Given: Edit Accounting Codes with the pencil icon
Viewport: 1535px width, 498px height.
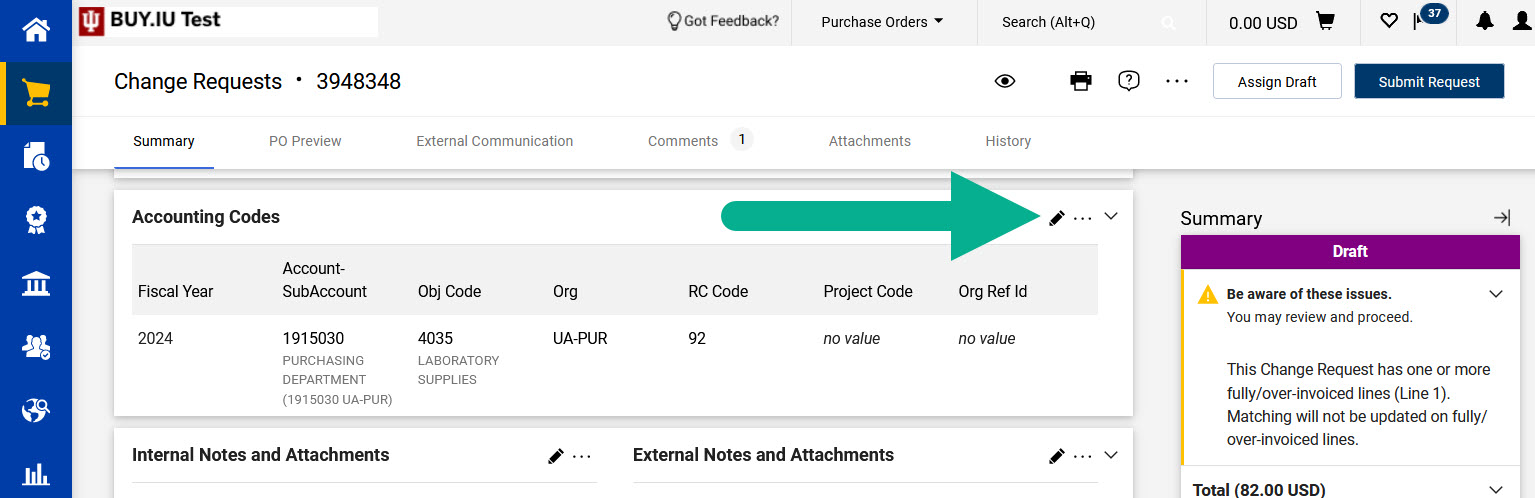Looking at the screenshot, I should click(x=1056, y=218).
